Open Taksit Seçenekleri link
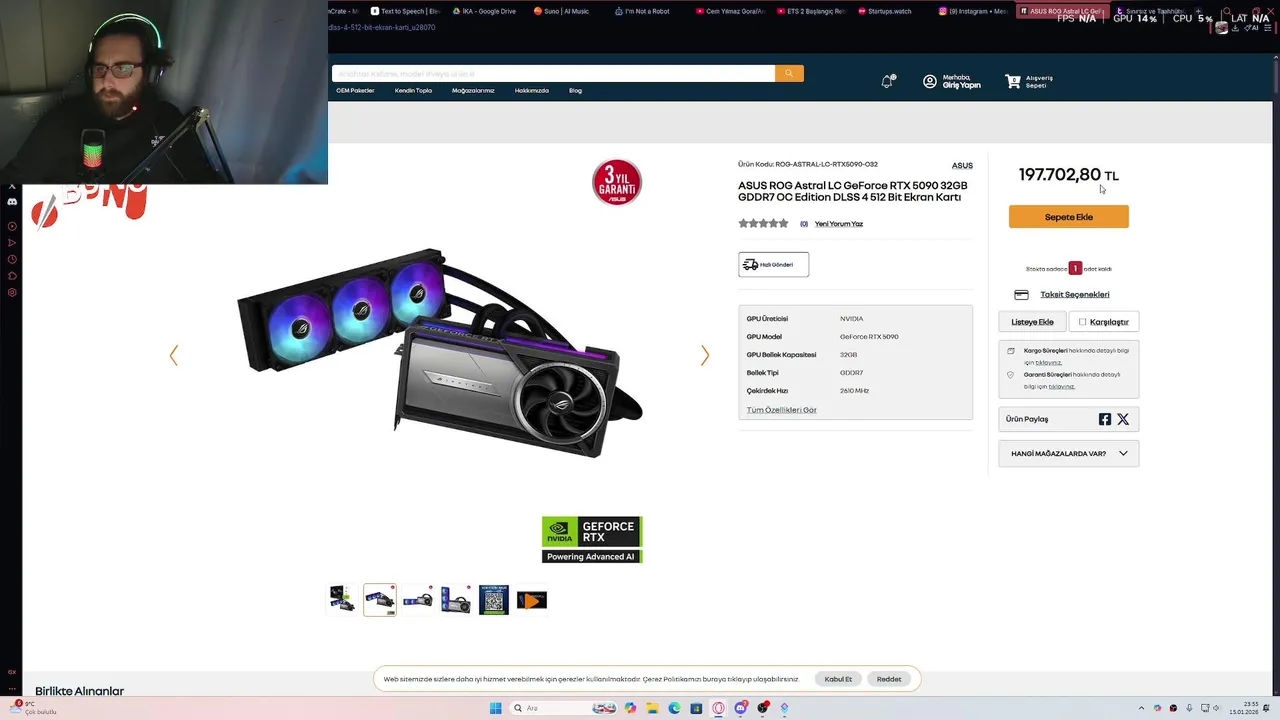Screen dimensions: 1280x720 (x=1074, y=295)
